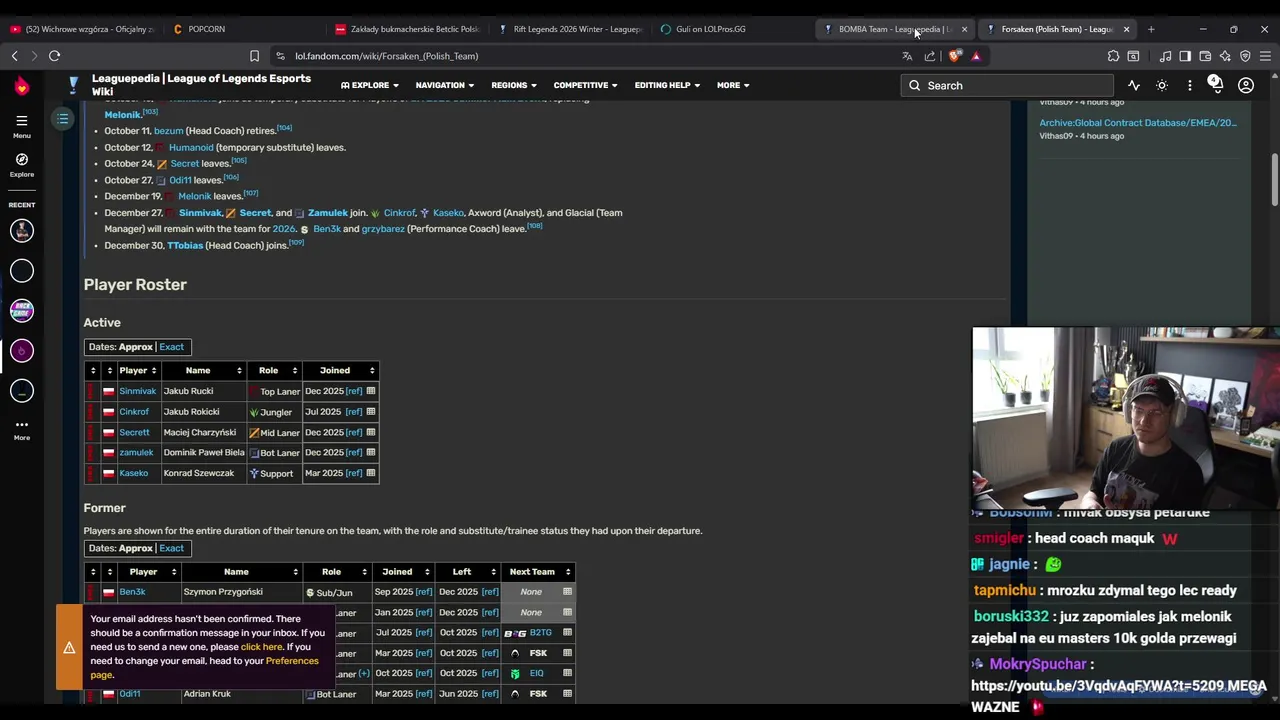The width and height of the screenshot is (1280, 720).
Task: Sort the Active table by the Joined column
Action: point(340,371)
